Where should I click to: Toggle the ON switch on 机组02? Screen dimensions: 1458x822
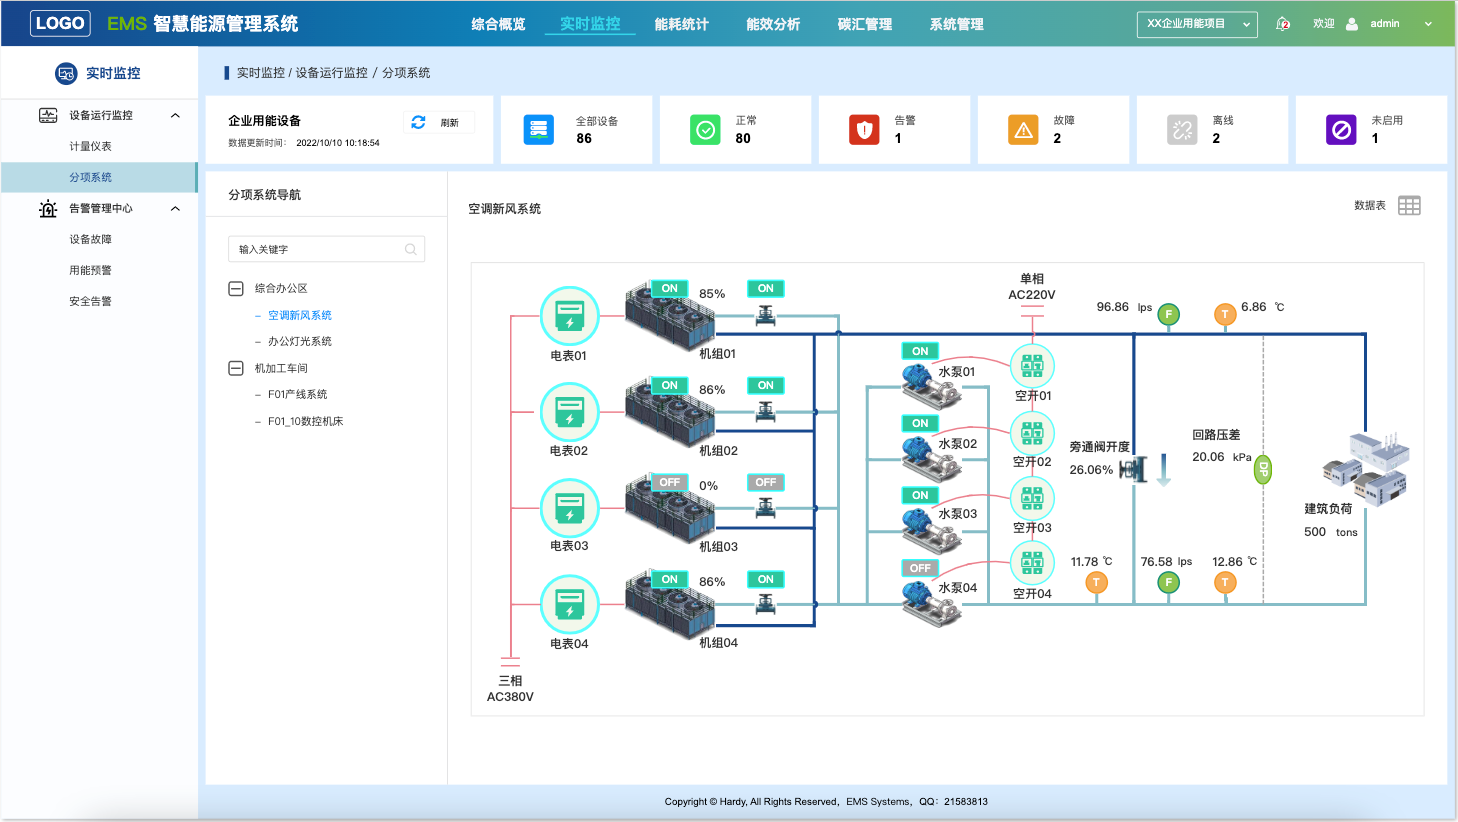pyautogui.click(x=669, y=386)
